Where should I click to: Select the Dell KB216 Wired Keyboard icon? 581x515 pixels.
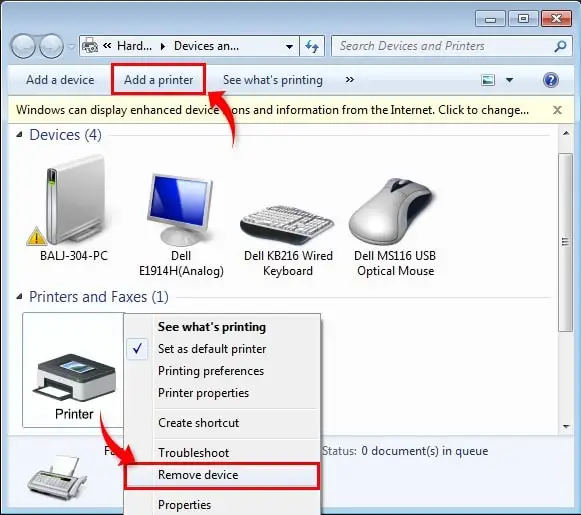288,225
